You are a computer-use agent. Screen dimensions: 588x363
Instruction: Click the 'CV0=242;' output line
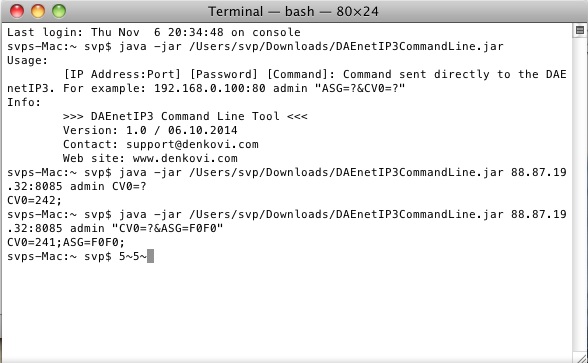tap(34, 200)
